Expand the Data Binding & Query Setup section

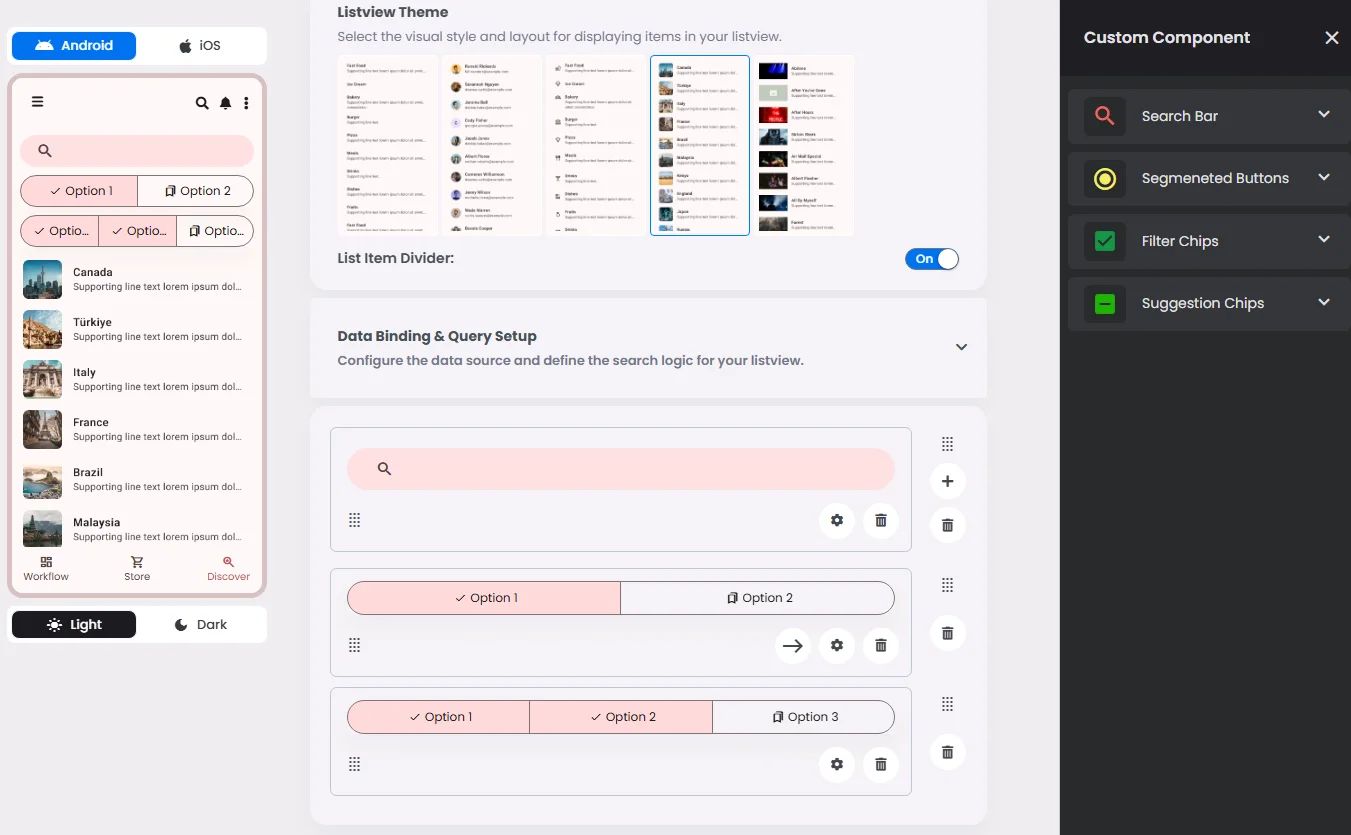(961, 347)
